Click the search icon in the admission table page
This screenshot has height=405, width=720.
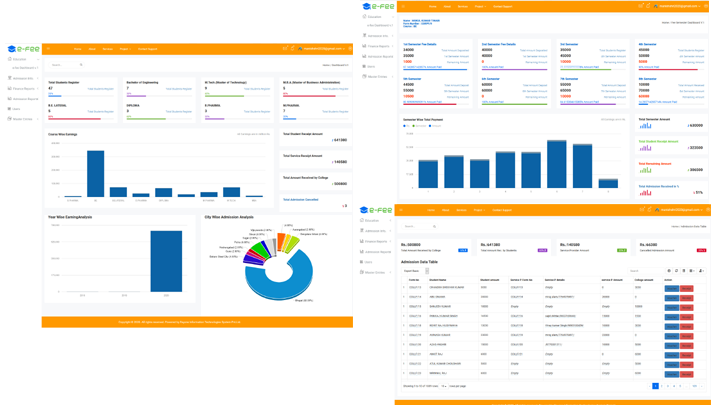coord(435,226)
